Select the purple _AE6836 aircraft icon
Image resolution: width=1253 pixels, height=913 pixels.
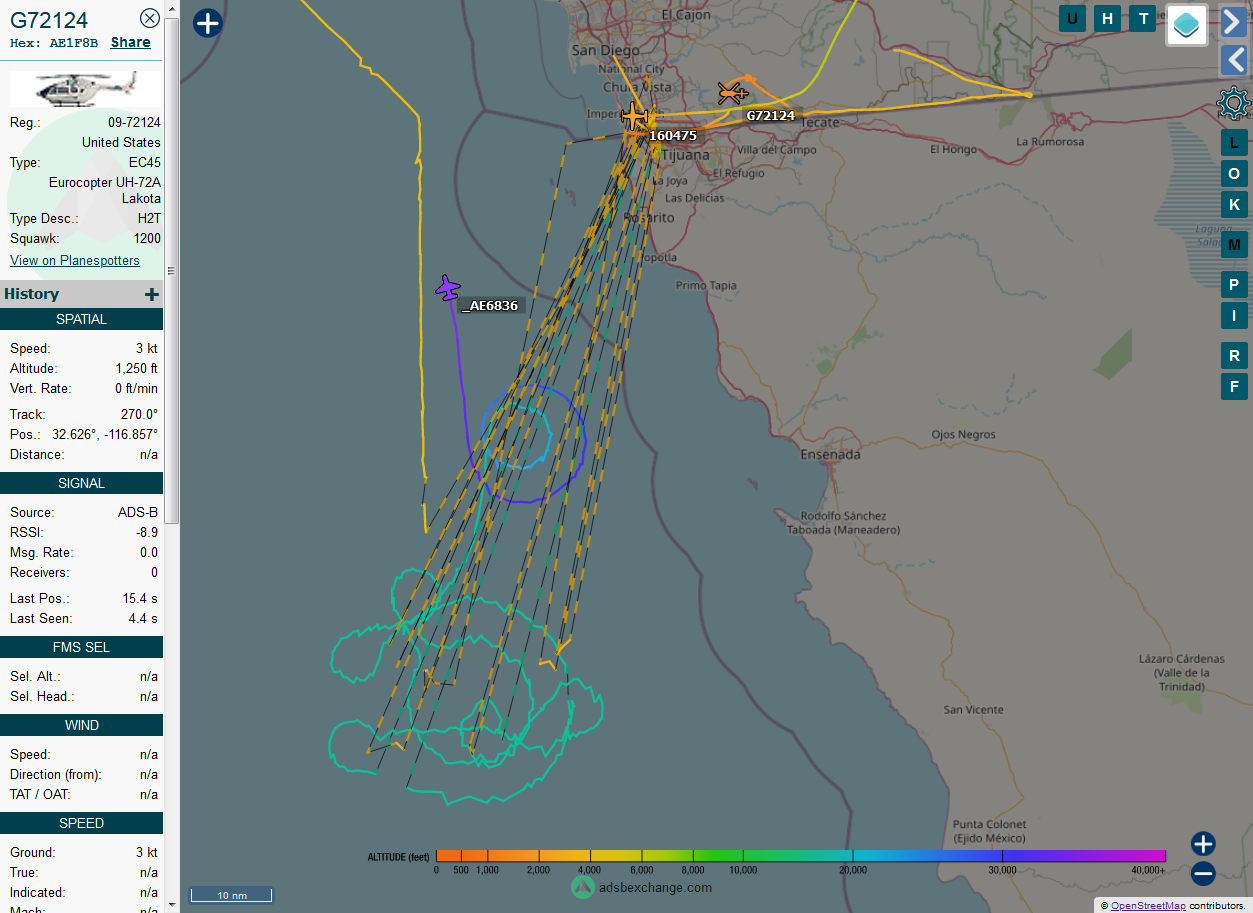[x=448, y=288]
